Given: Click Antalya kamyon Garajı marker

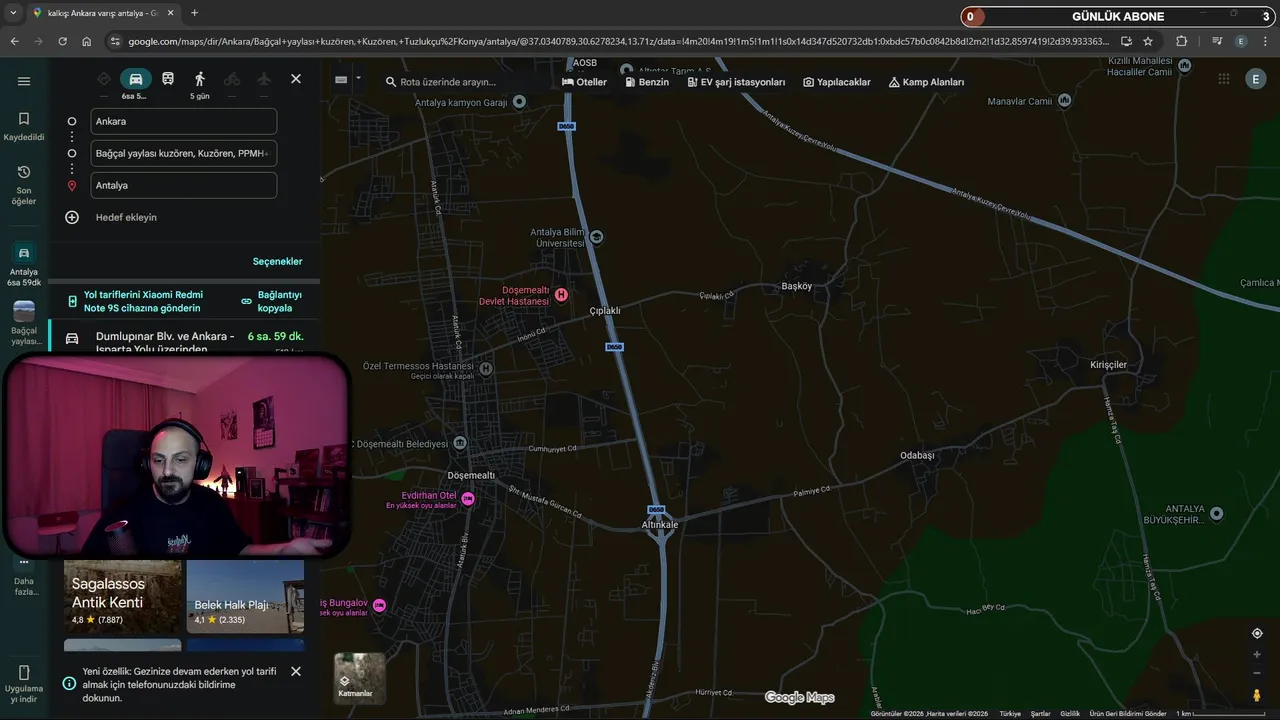Looking at the screenshot, I should pyautogui.click(x=518, y=102).
